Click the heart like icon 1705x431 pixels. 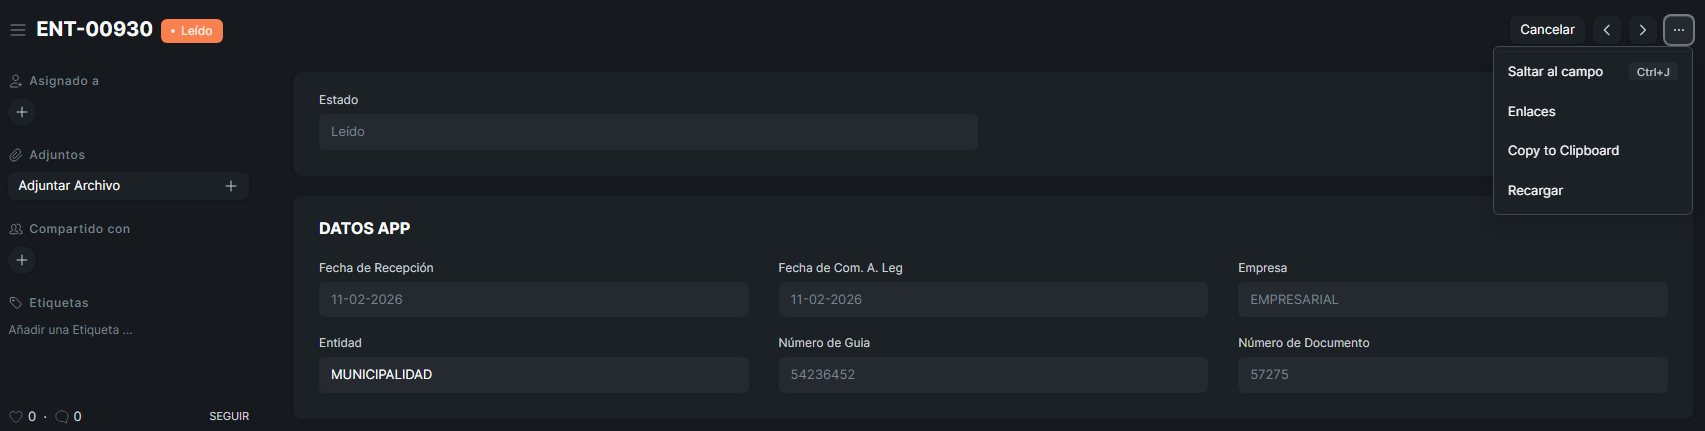(x=16, y=417)
